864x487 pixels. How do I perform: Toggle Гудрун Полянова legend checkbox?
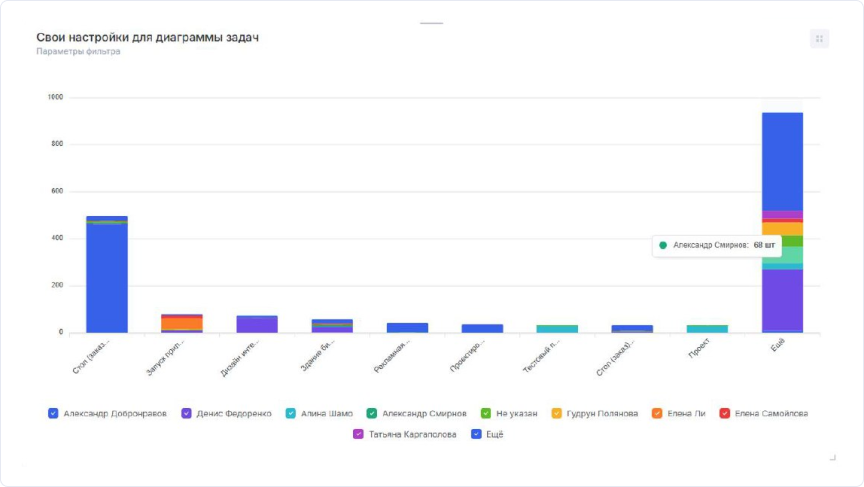[x=556, y=413]
